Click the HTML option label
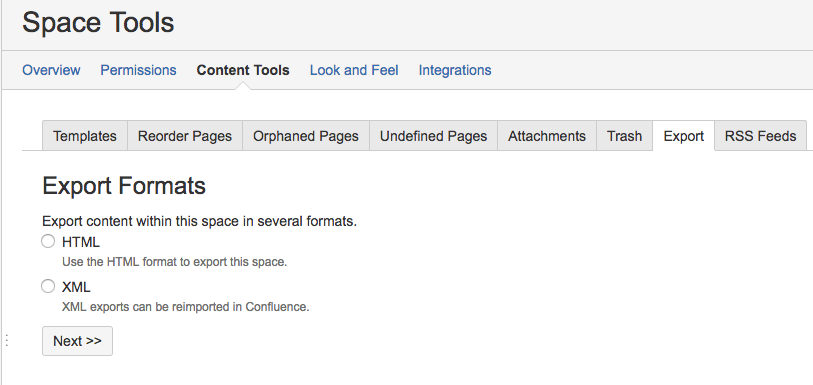The width and height of the screenshot is (813, 385). click(x=81, y=242)
